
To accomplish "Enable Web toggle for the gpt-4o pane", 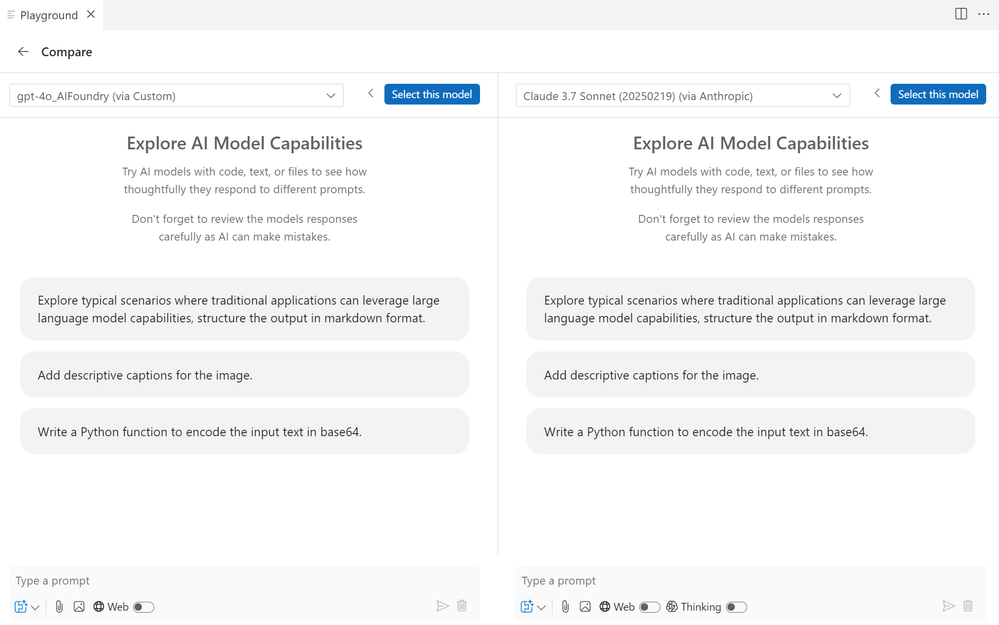I will [x=144, y=607].
